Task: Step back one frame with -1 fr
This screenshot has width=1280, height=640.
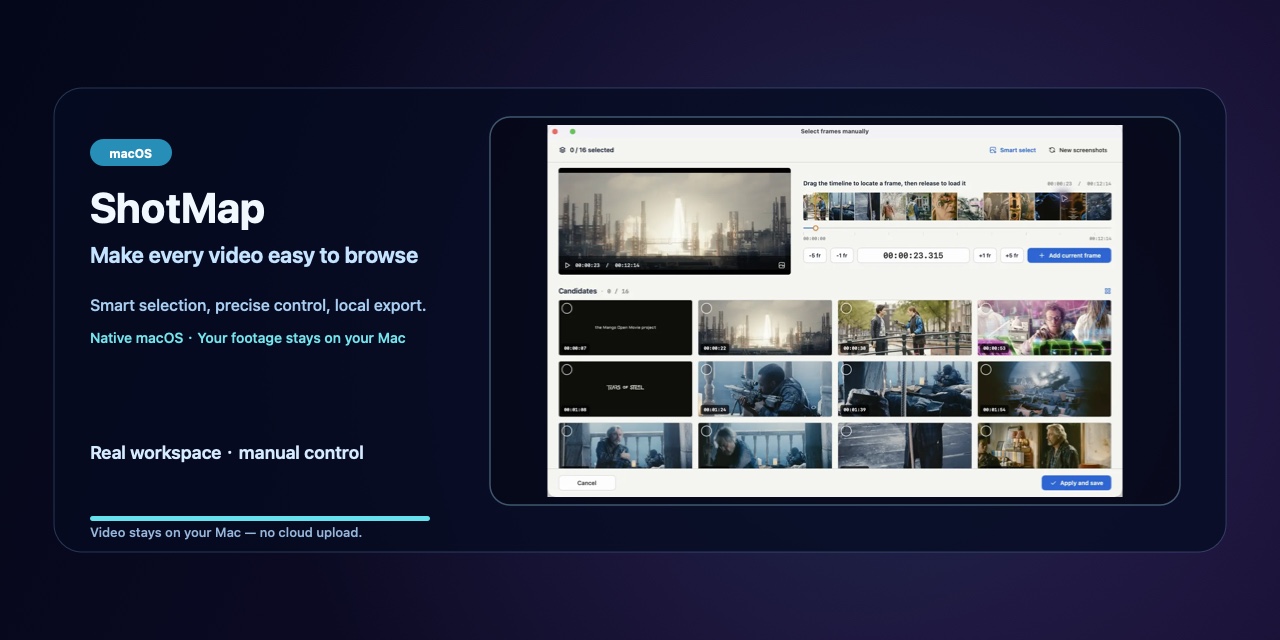Action: tap(842, 255)
